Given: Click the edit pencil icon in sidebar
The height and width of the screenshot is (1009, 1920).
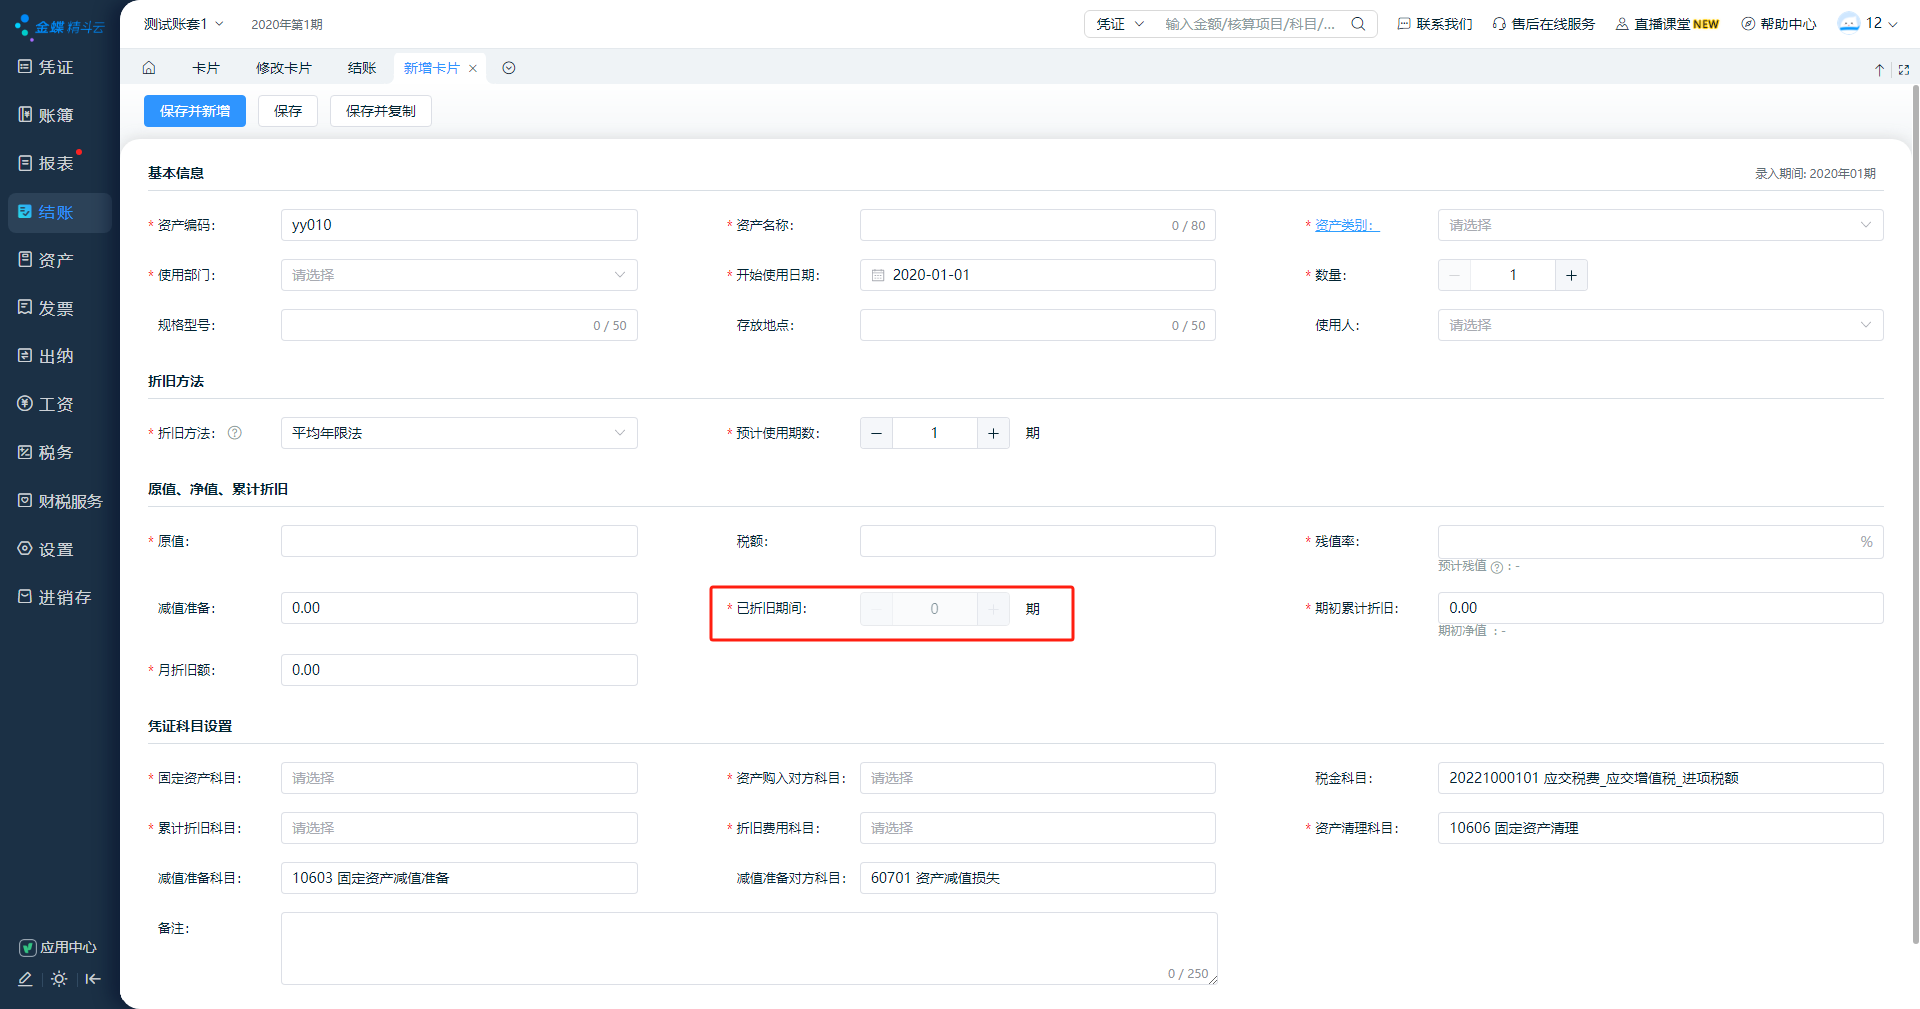Looking at the screenshot, I should [25, 979].
